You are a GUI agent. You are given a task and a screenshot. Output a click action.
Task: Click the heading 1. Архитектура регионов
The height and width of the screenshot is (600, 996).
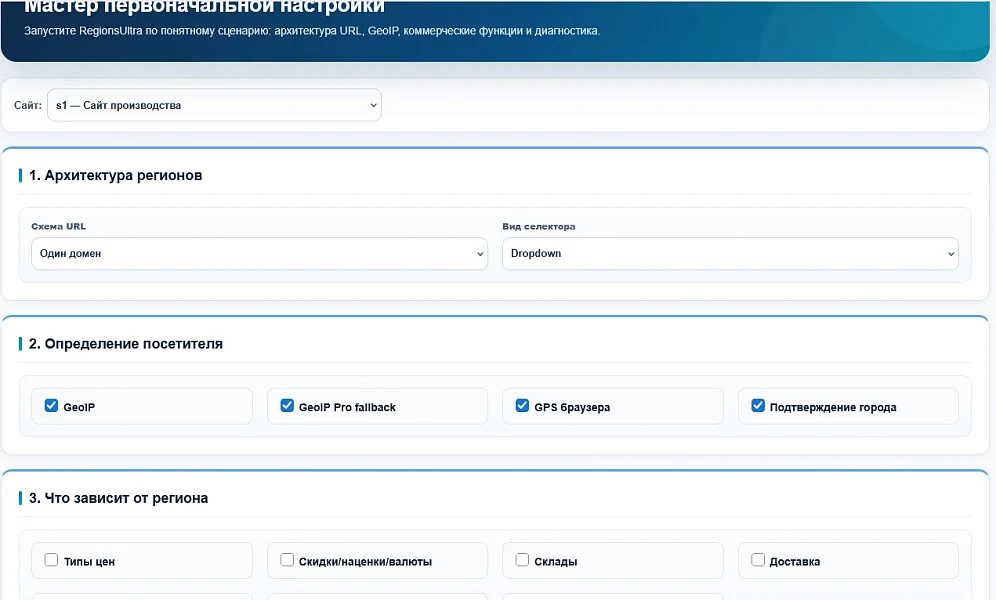click(x=116, y=175)
